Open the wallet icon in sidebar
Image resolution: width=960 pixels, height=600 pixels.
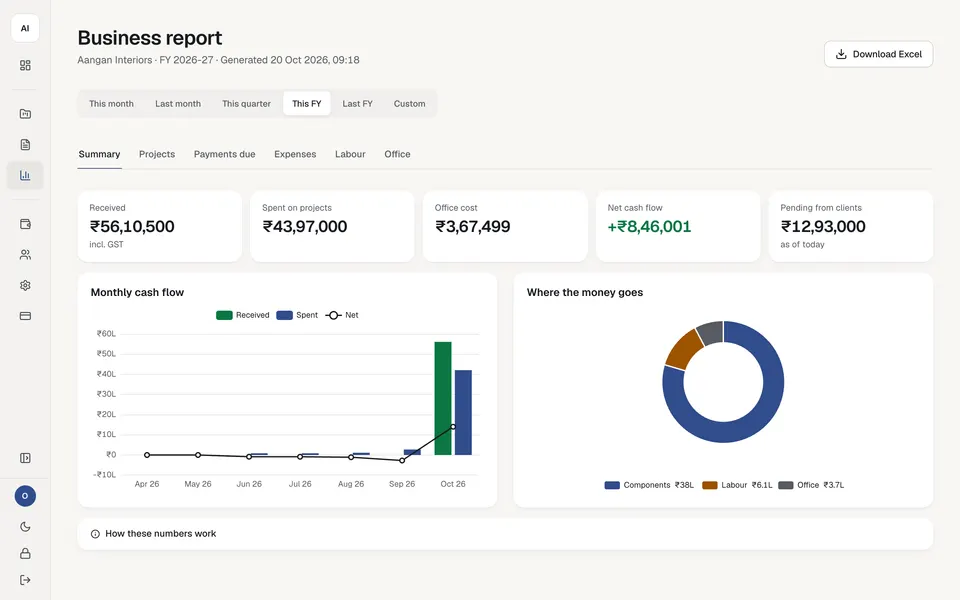tap(25, 224)
